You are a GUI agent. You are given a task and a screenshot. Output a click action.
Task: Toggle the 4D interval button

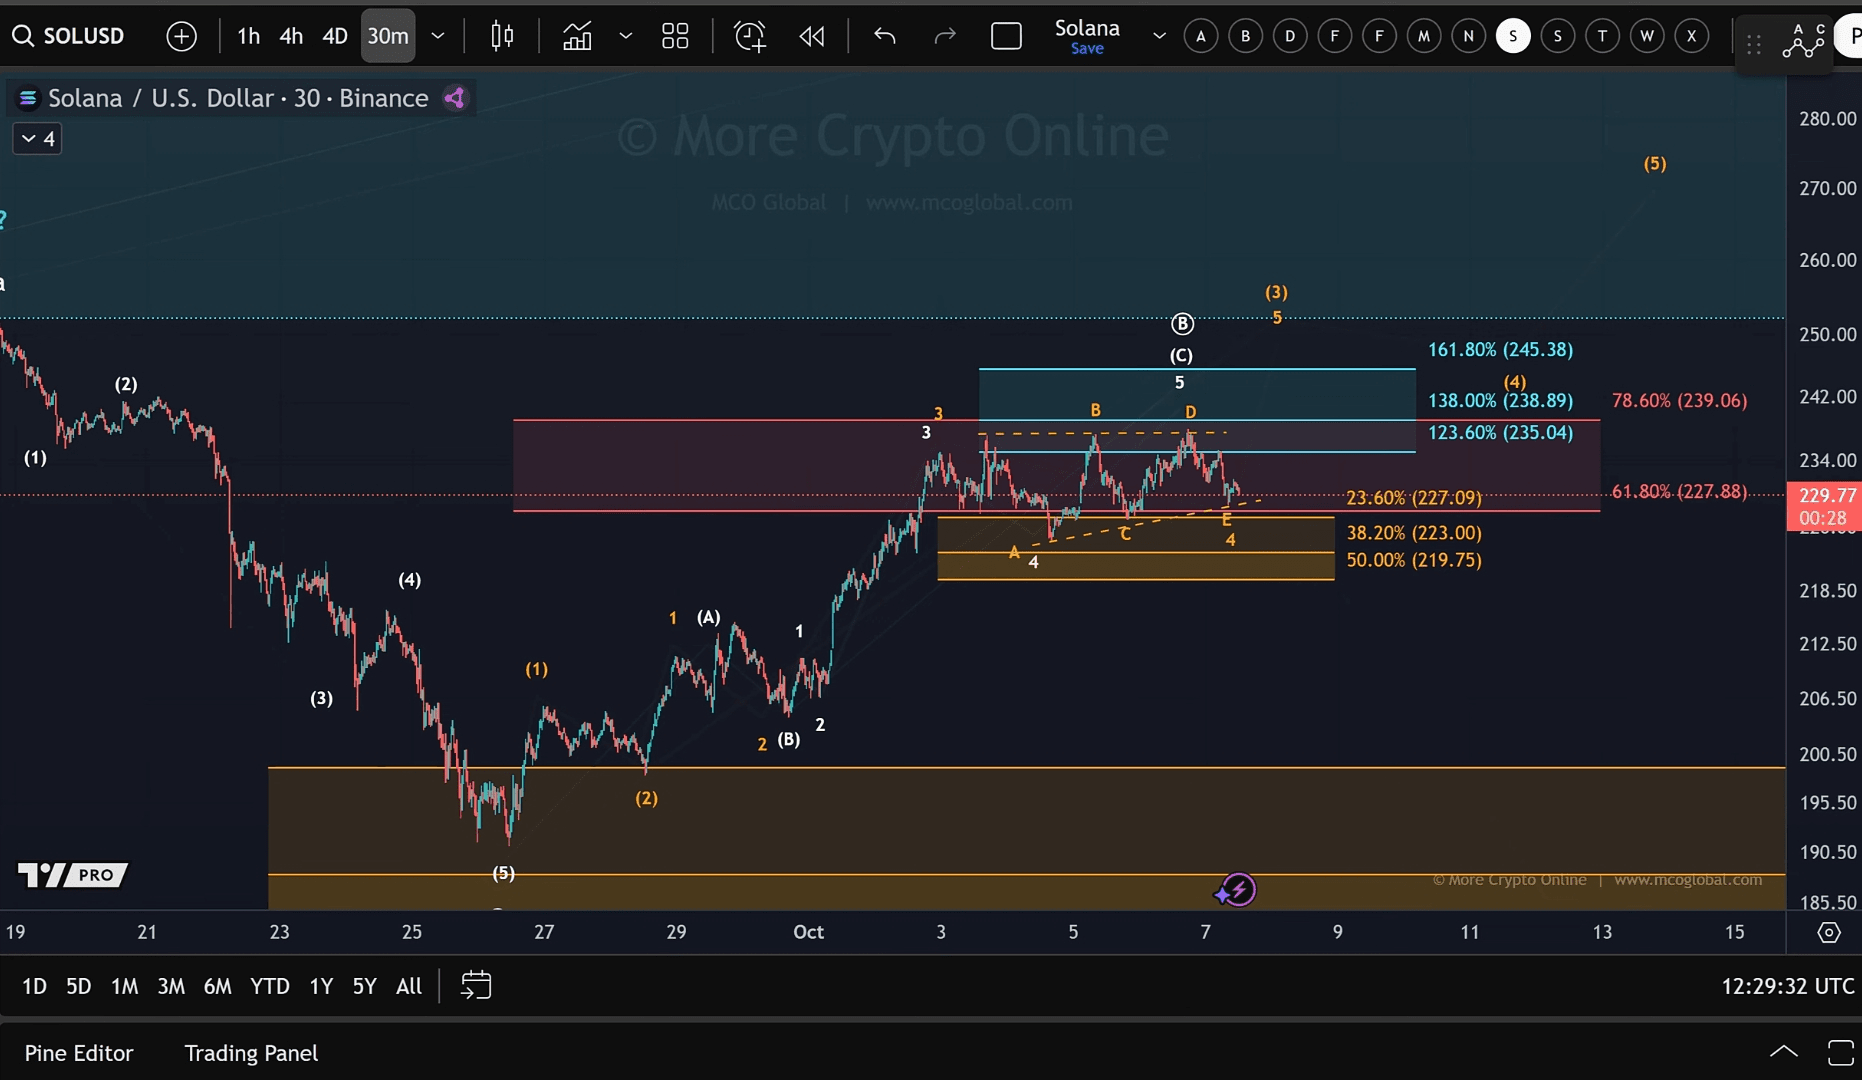coord(334,37)
